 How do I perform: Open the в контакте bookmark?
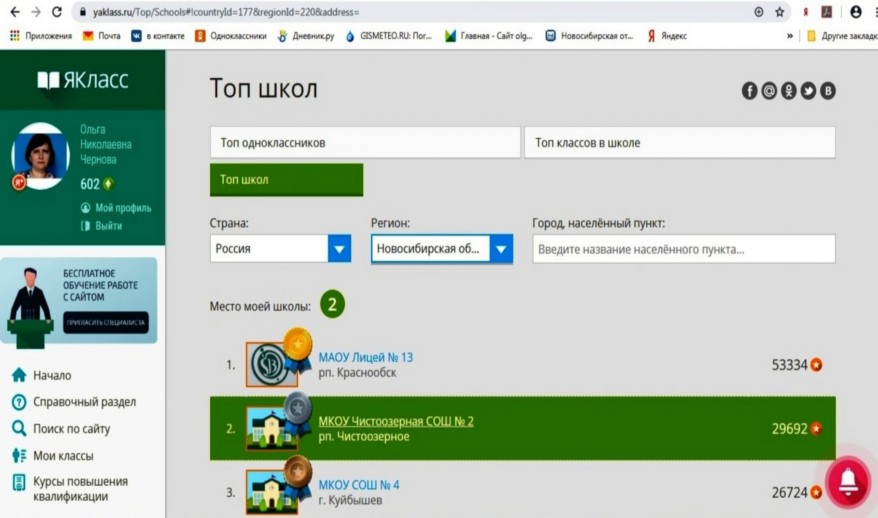point(158,36)
